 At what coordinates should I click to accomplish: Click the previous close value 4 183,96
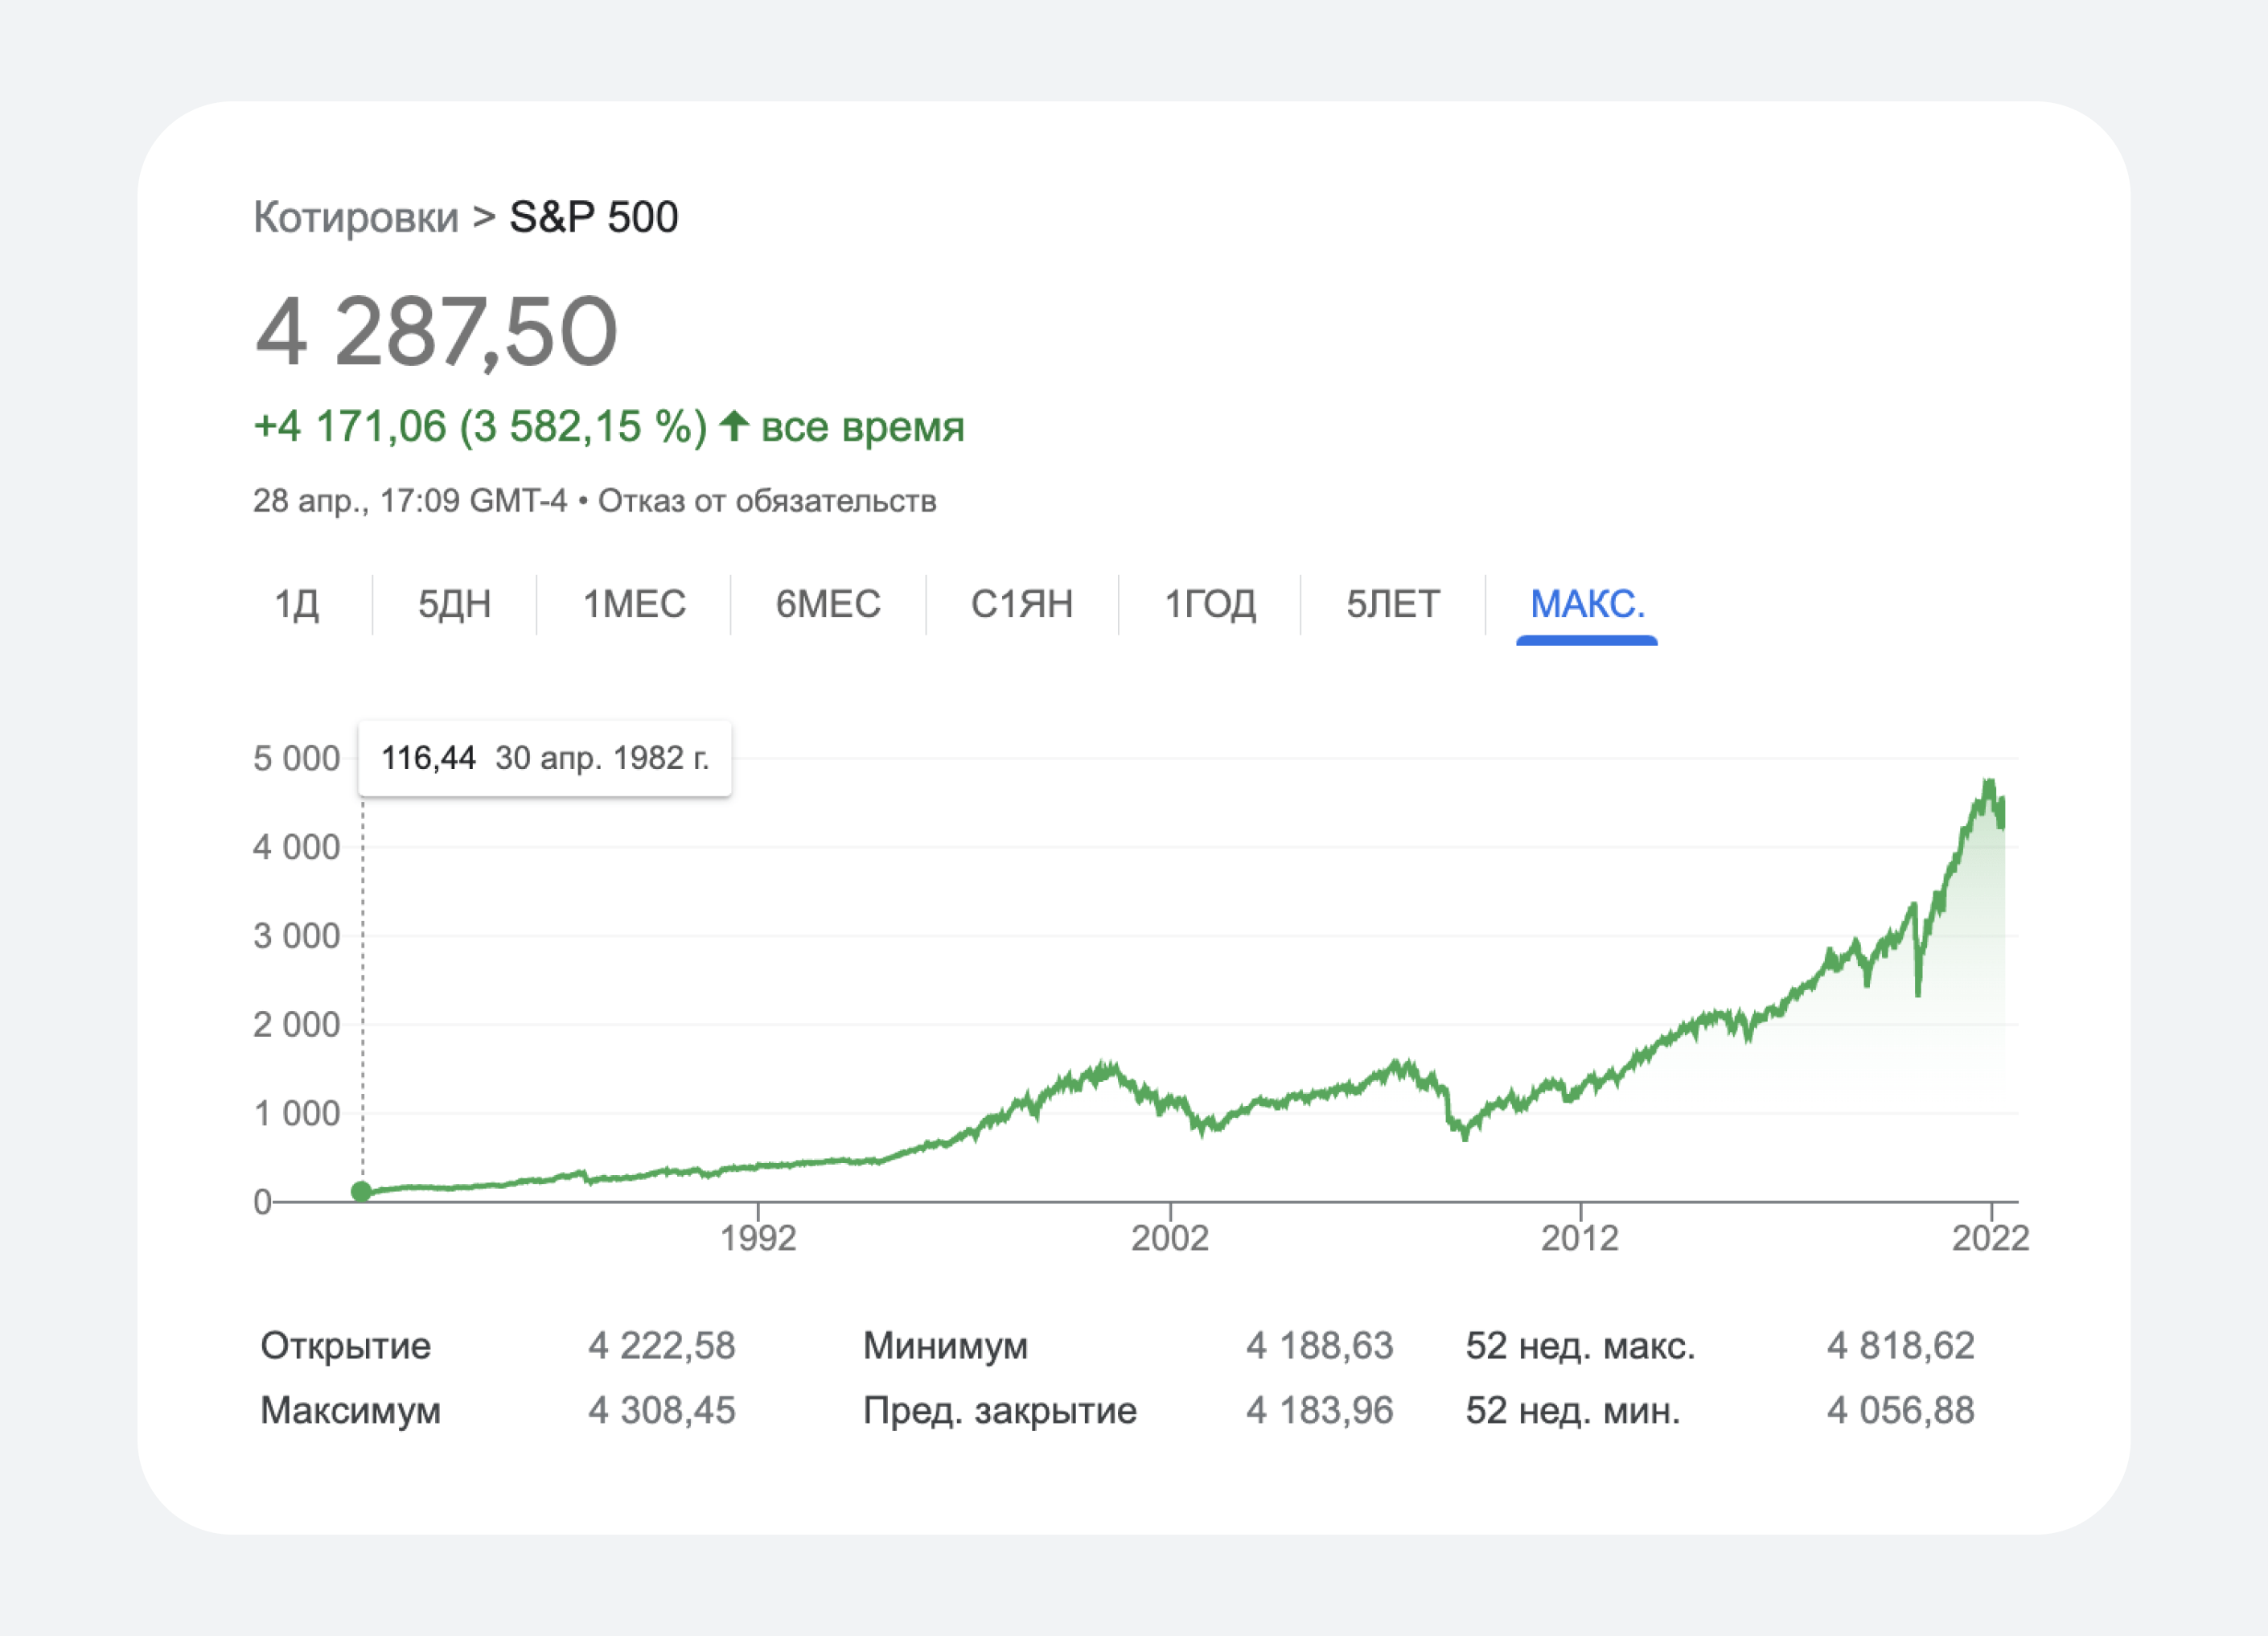1320,1410
